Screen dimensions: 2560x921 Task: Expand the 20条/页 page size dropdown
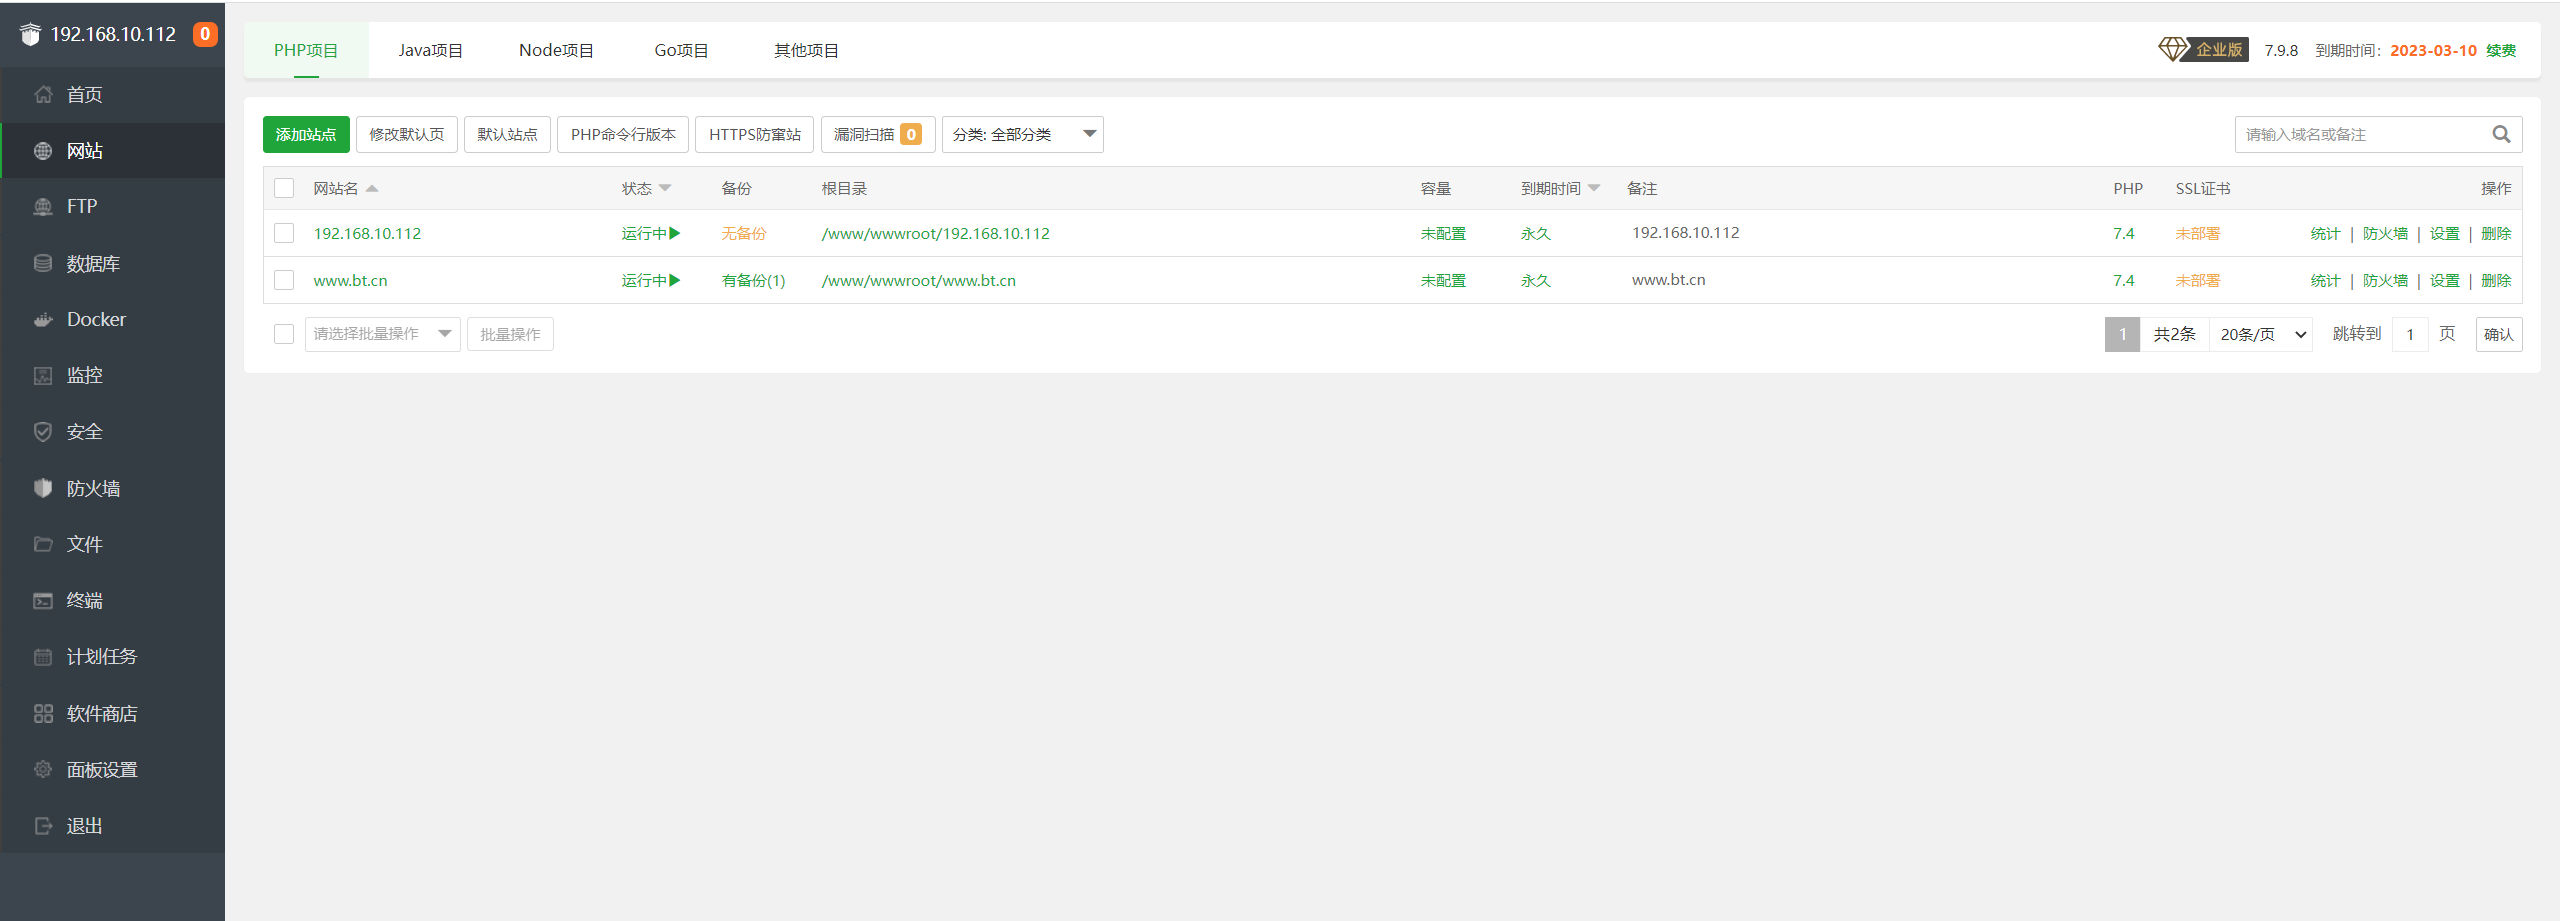(x=2262, y=335)
